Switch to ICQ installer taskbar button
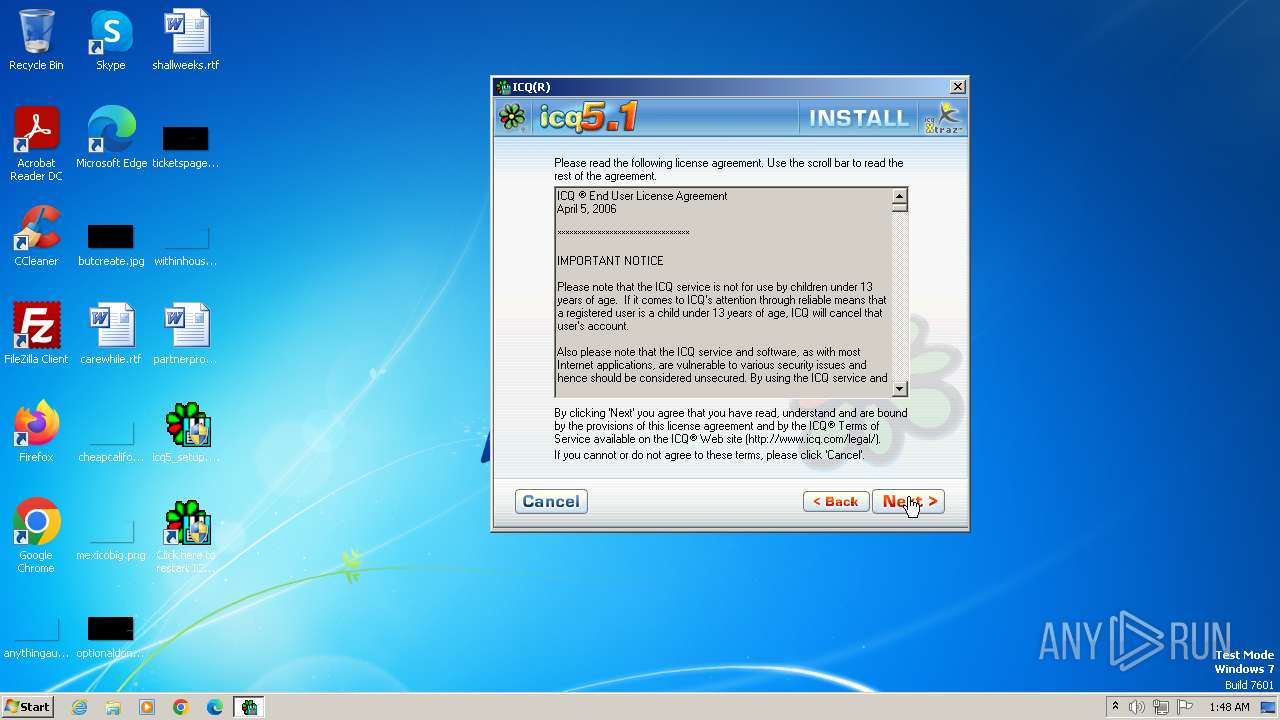Viewport: 1280px width, 720px height. coord(249,707)
